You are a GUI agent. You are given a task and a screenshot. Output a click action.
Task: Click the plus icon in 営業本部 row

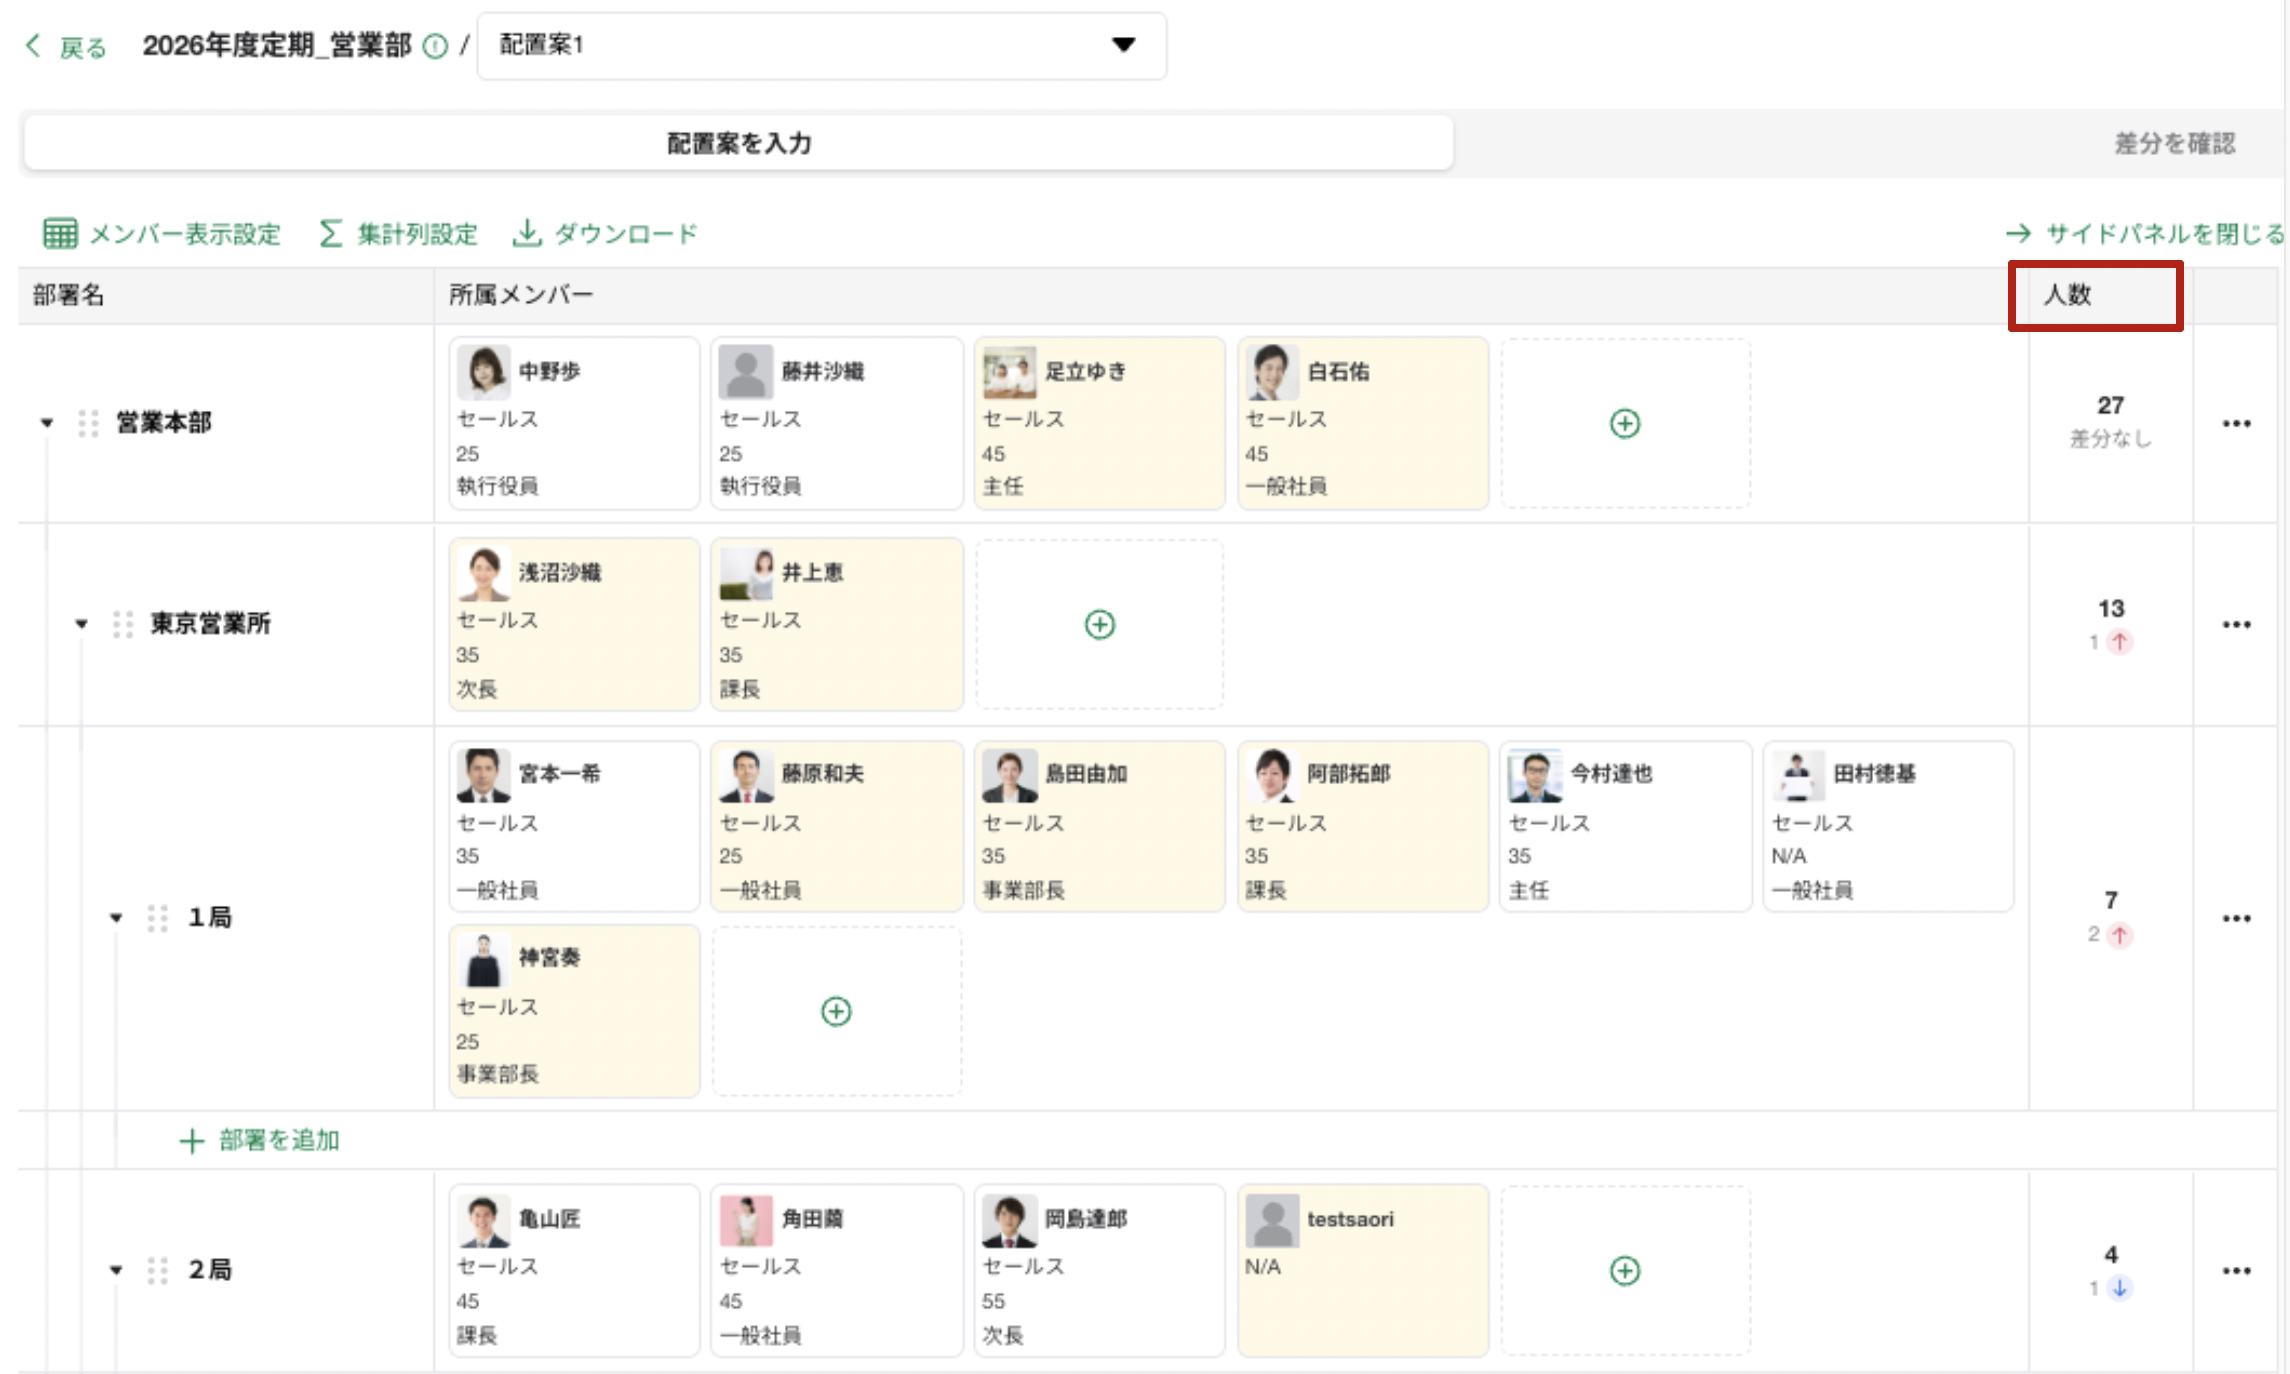coord(1624,423)
